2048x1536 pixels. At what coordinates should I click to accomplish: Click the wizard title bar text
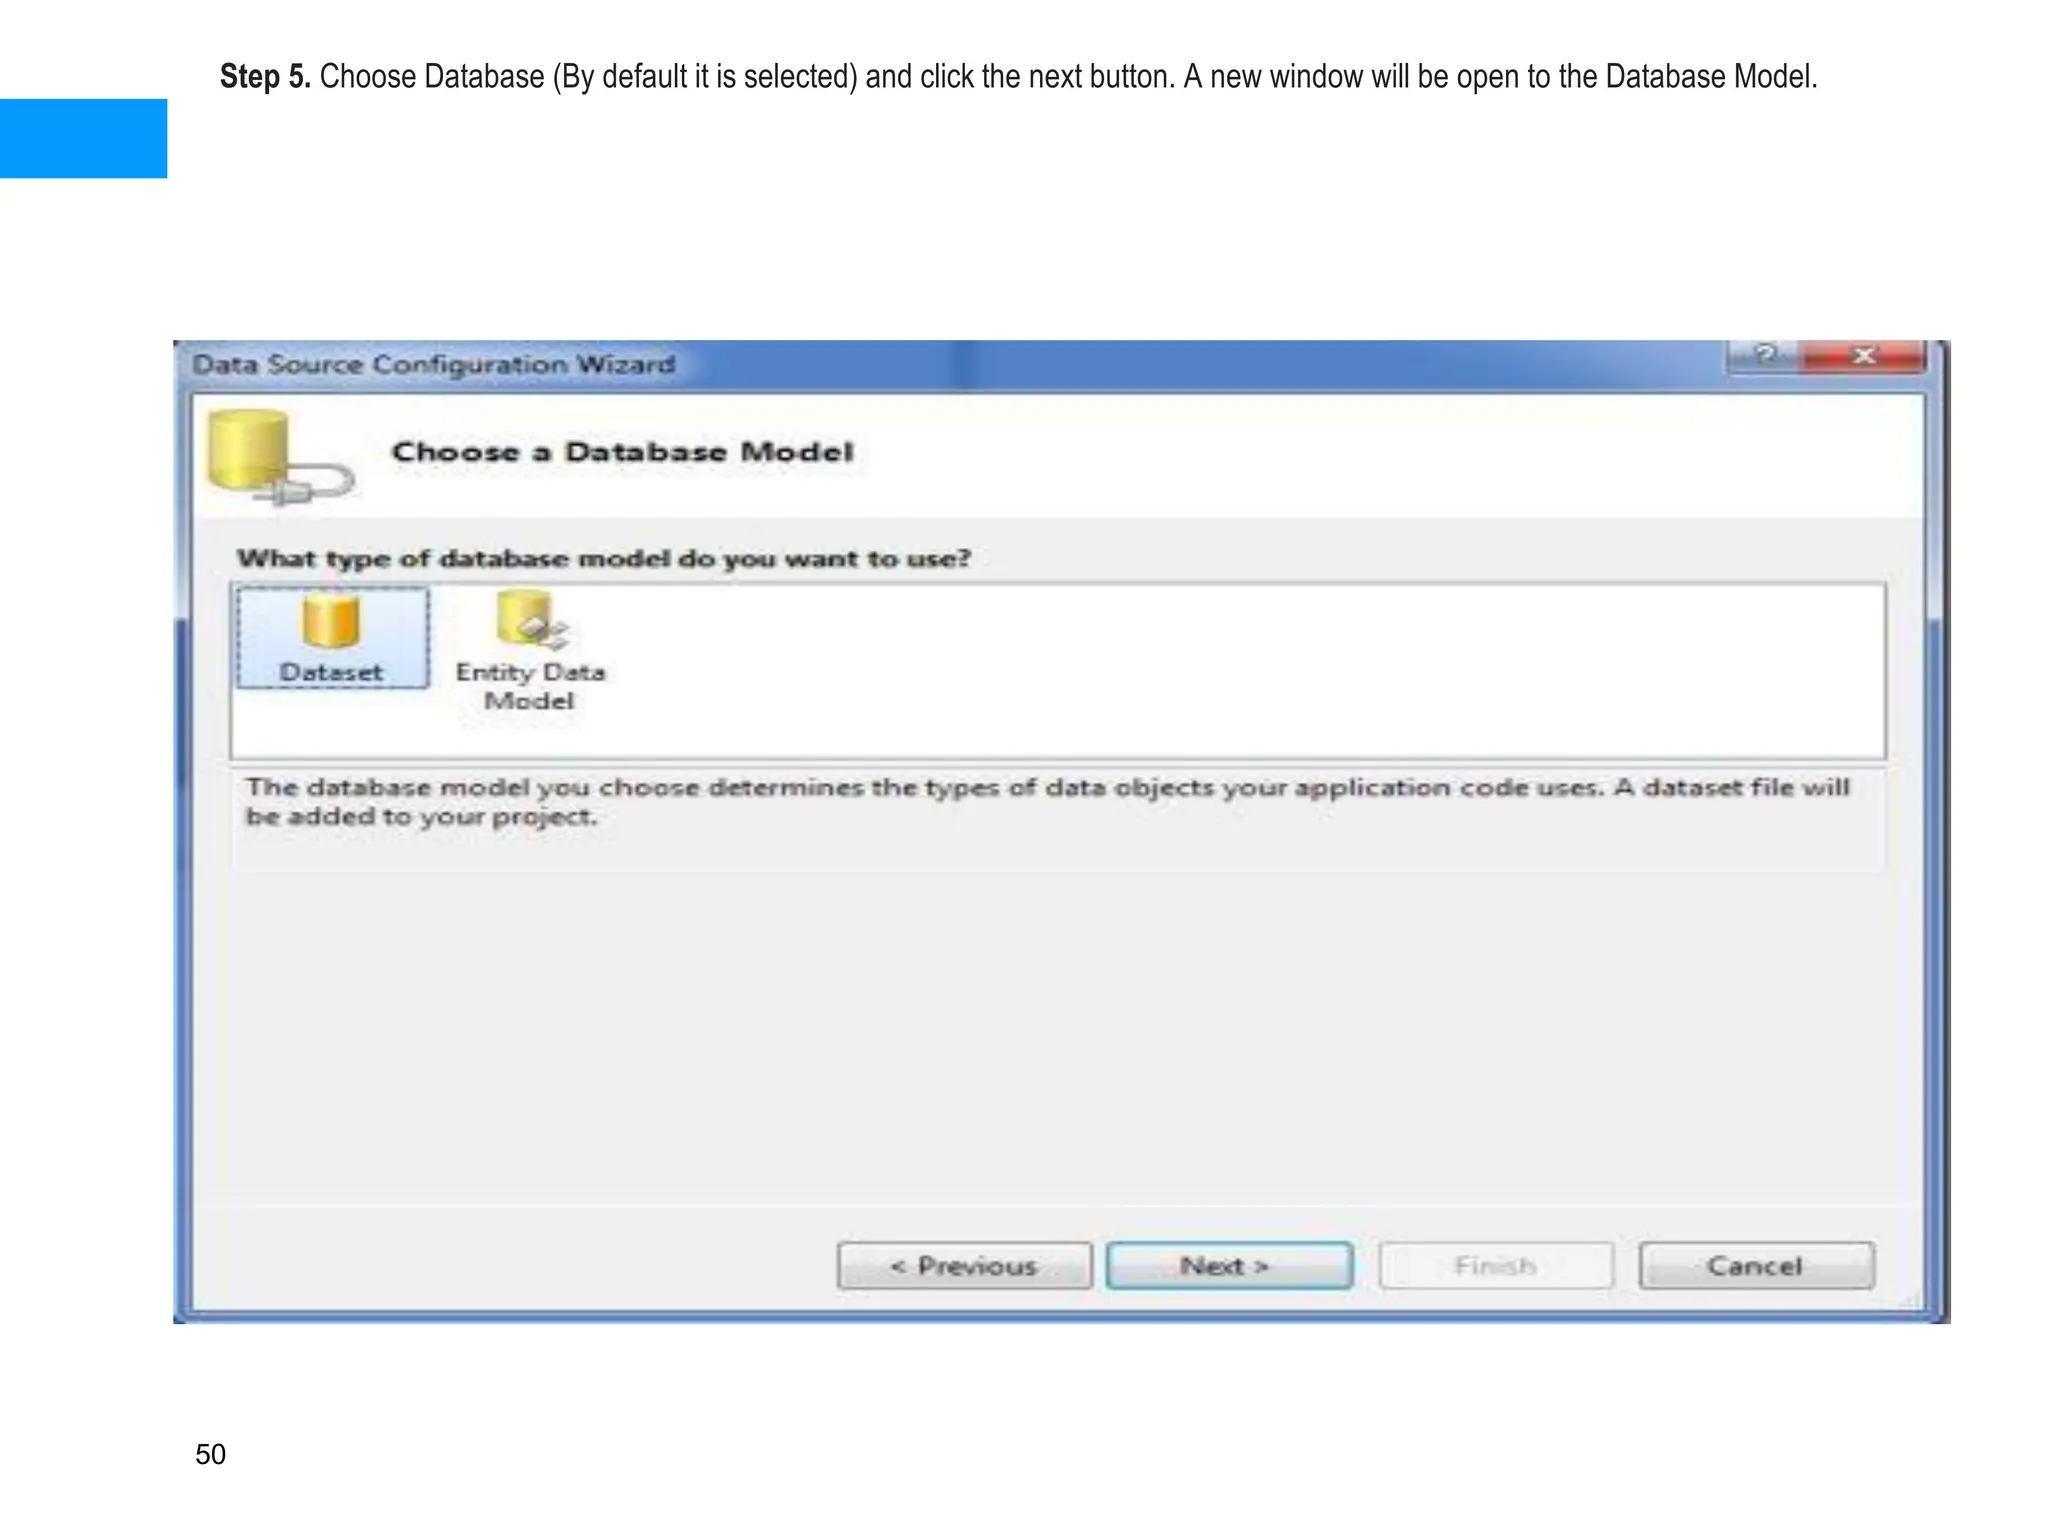[x=433, y=364]
